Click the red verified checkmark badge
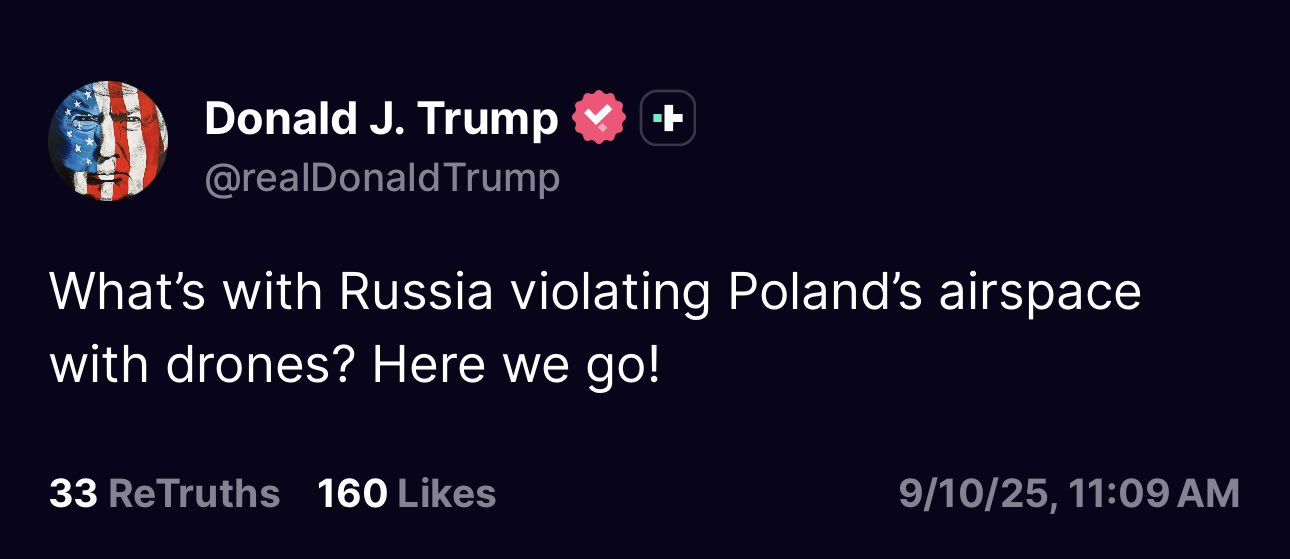 pyautogui.click(x=597, y=120)
